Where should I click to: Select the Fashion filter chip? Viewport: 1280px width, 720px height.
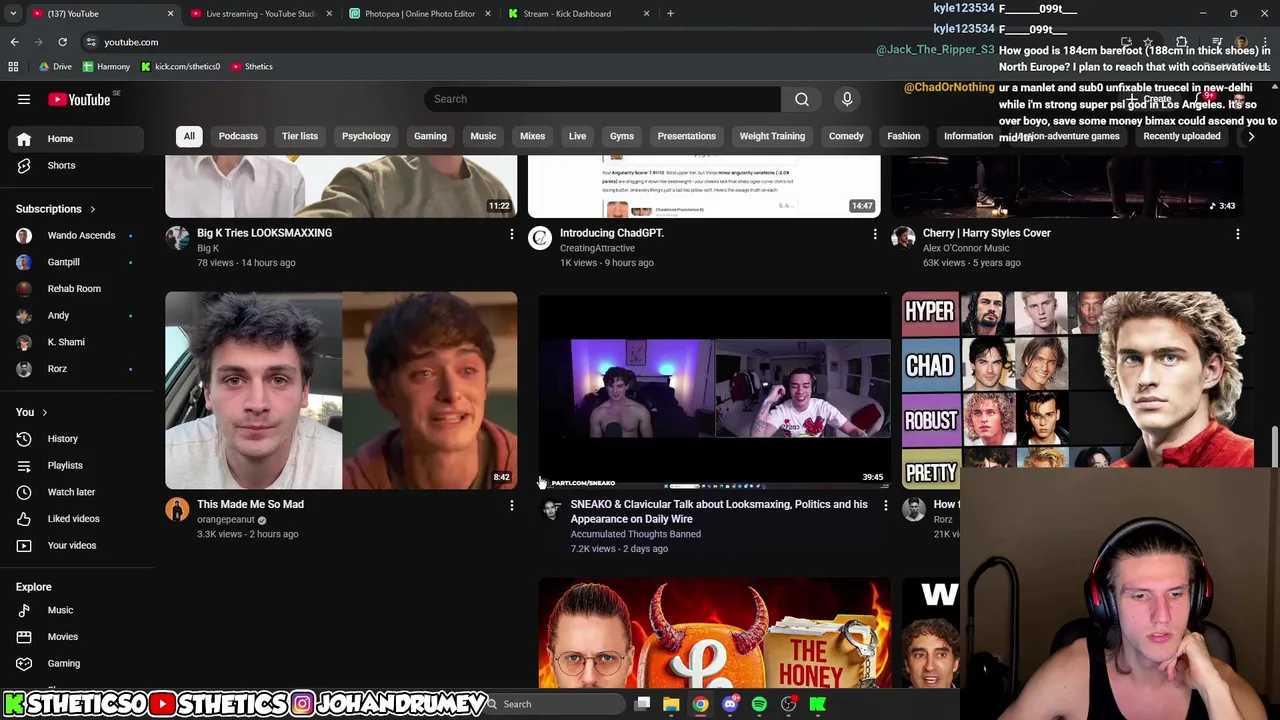904,136
